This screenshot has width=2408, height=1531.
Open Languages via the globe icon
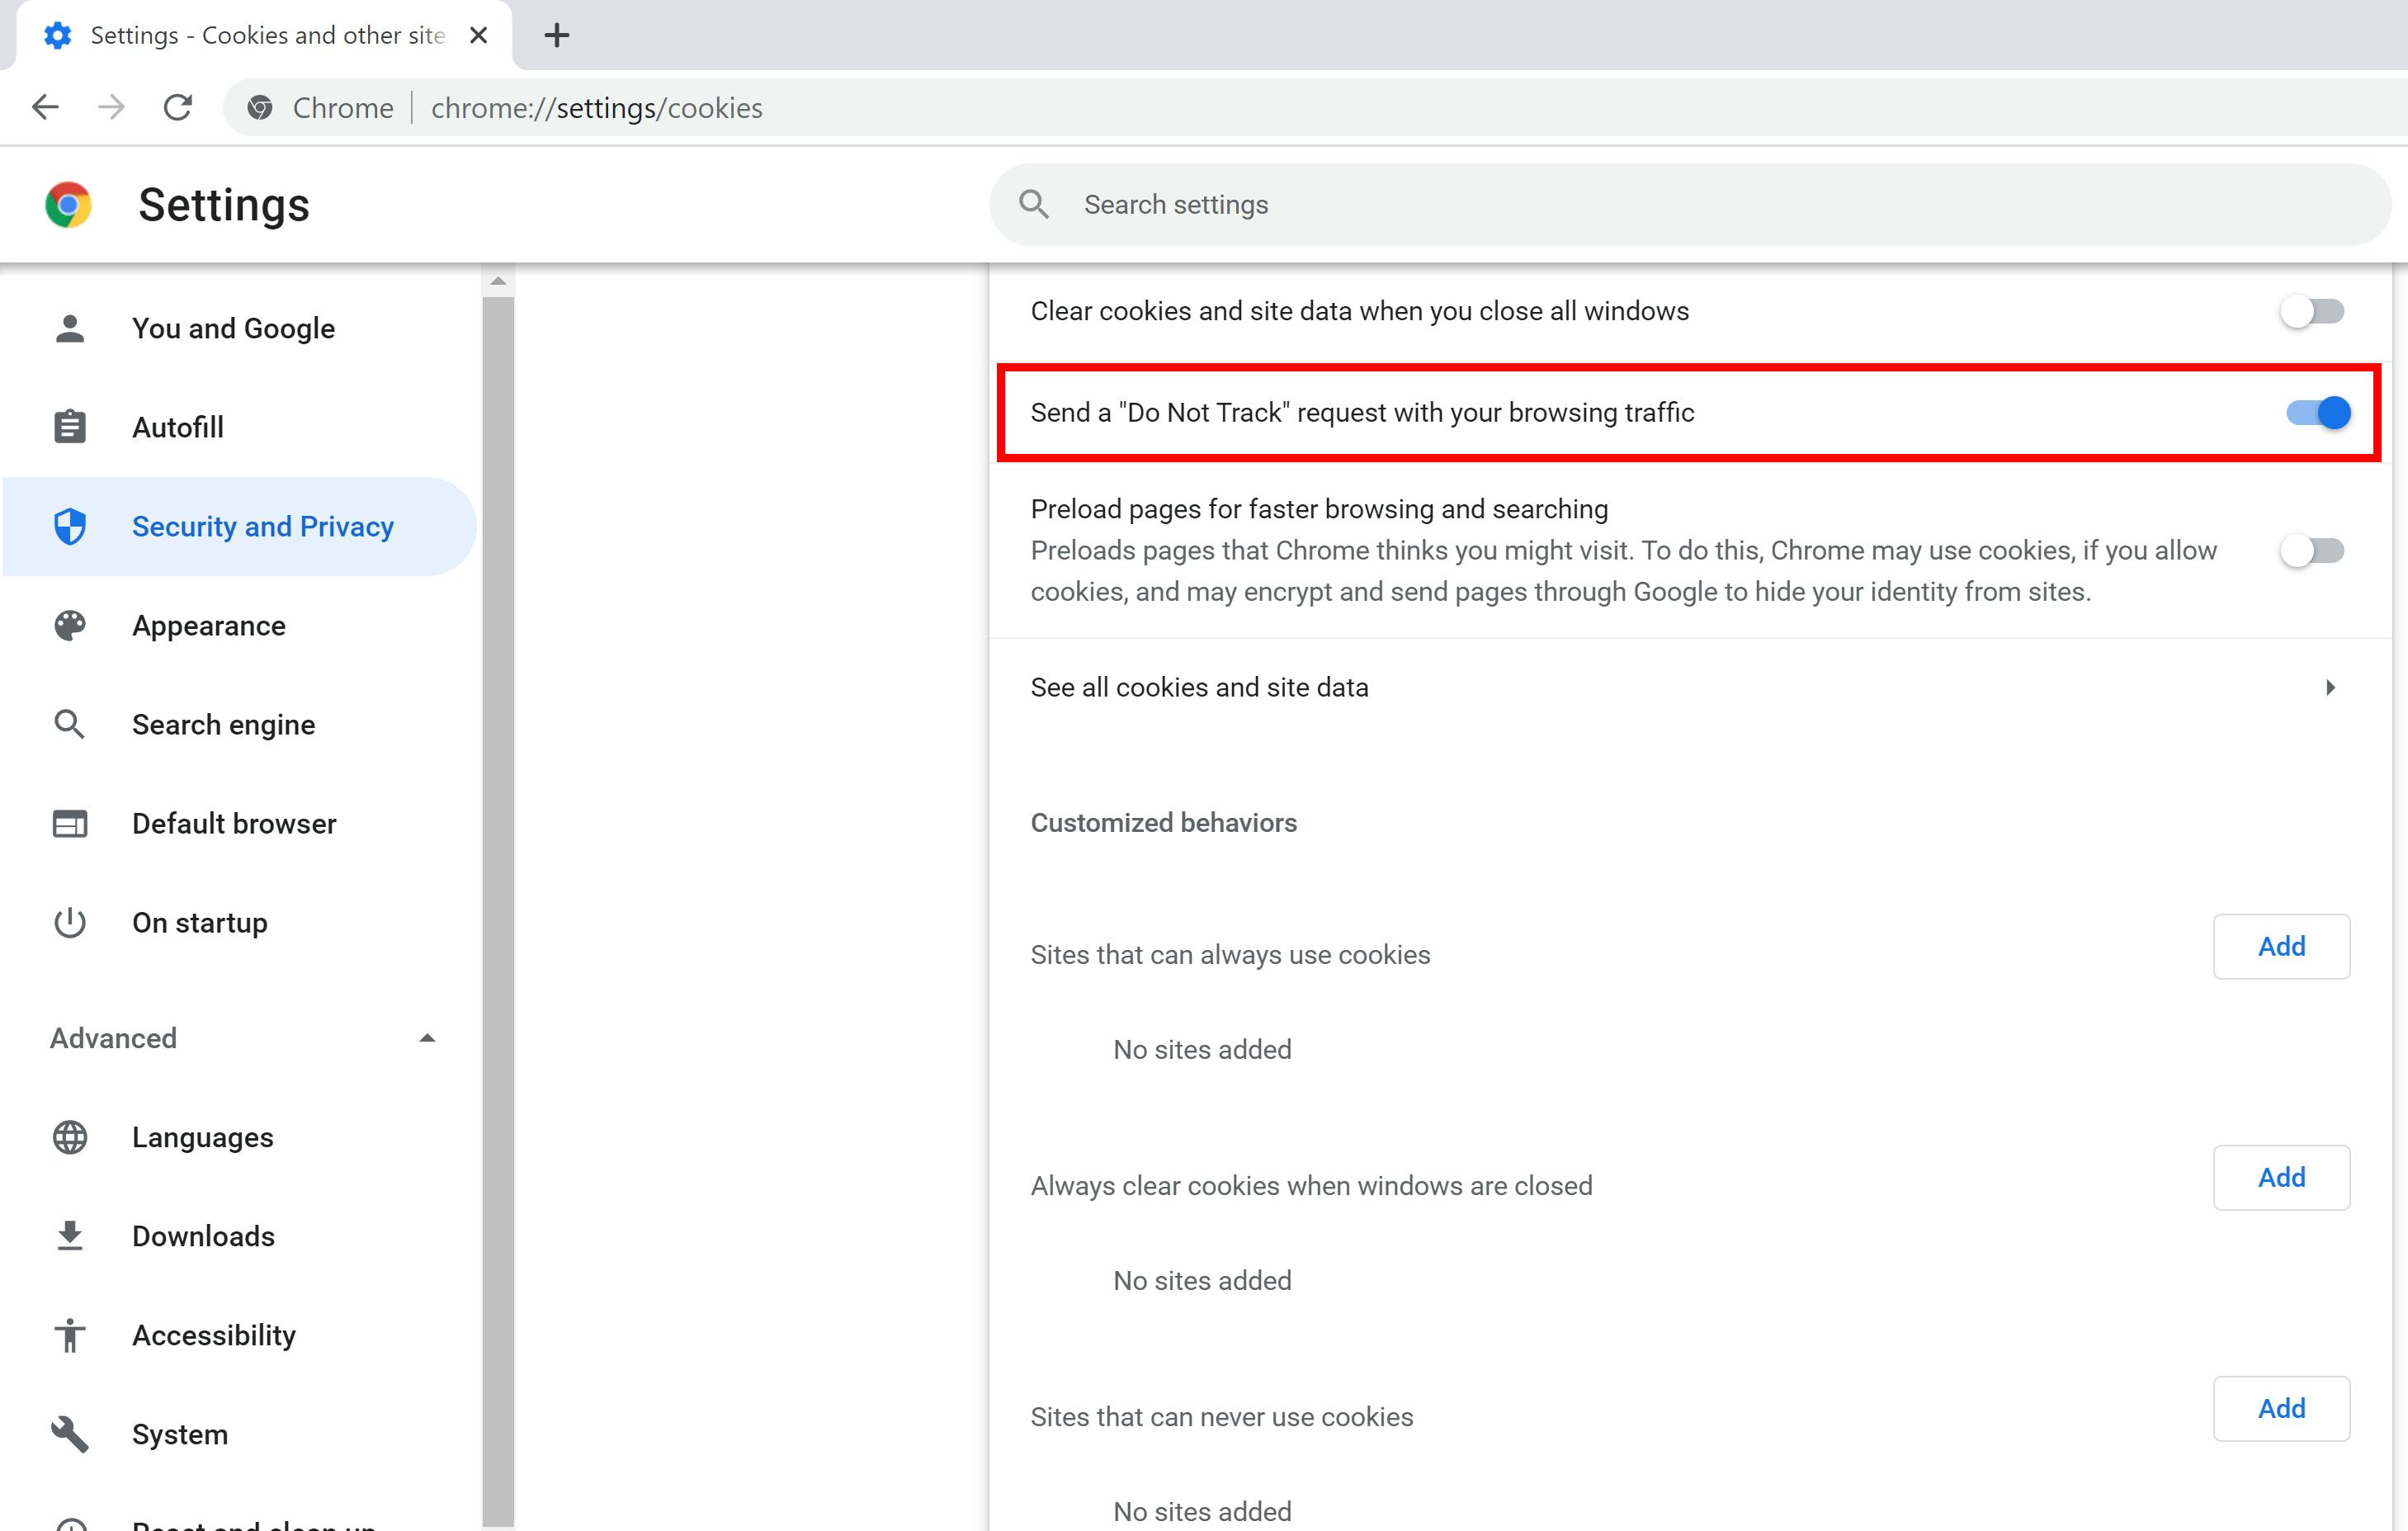(x=69, y=1137)
